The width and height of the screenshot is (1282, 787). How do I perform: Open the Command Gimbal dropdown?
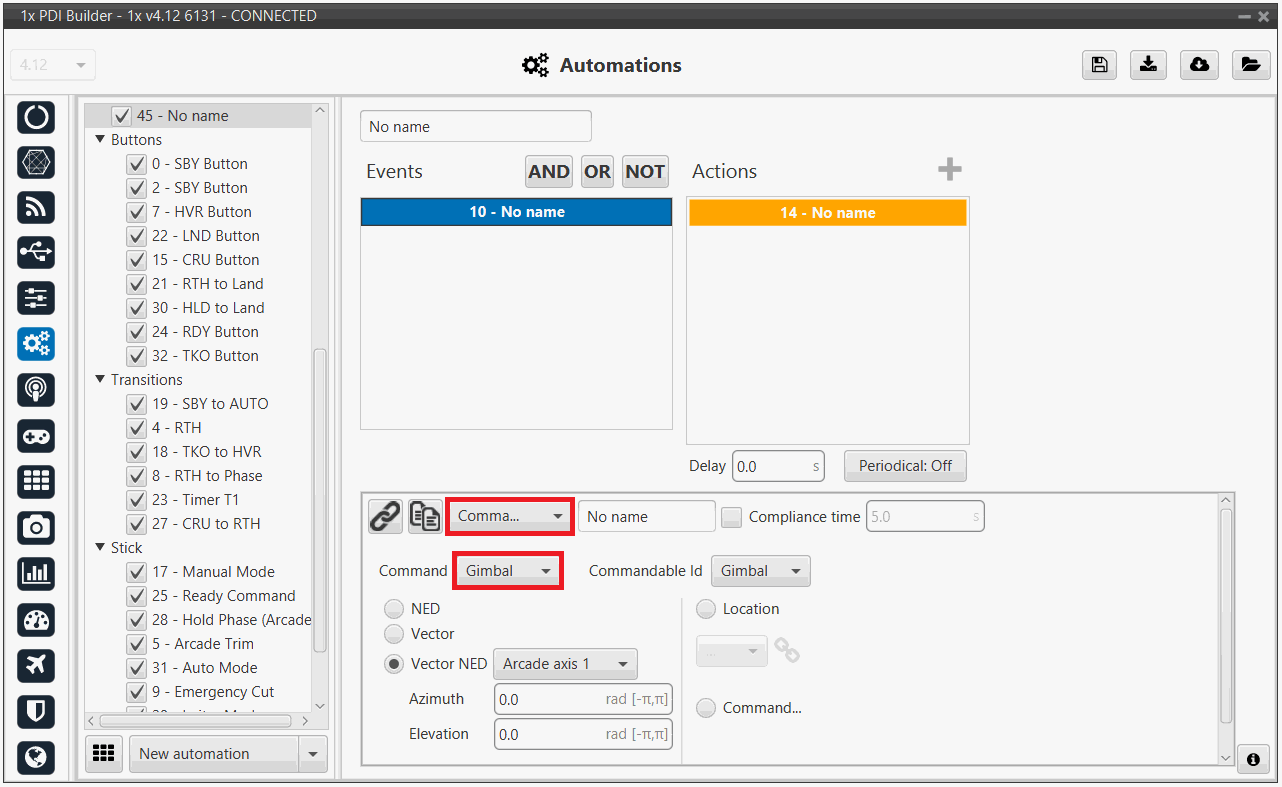click(x=508, y=571)
